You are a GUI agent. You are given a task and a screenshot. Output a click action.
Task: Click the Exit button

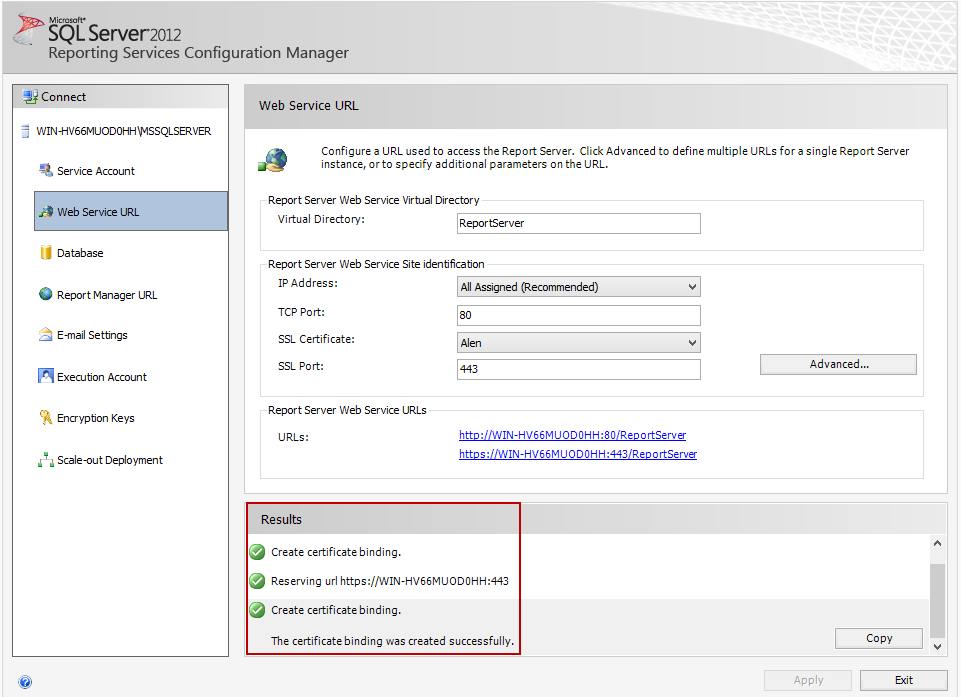903,680
